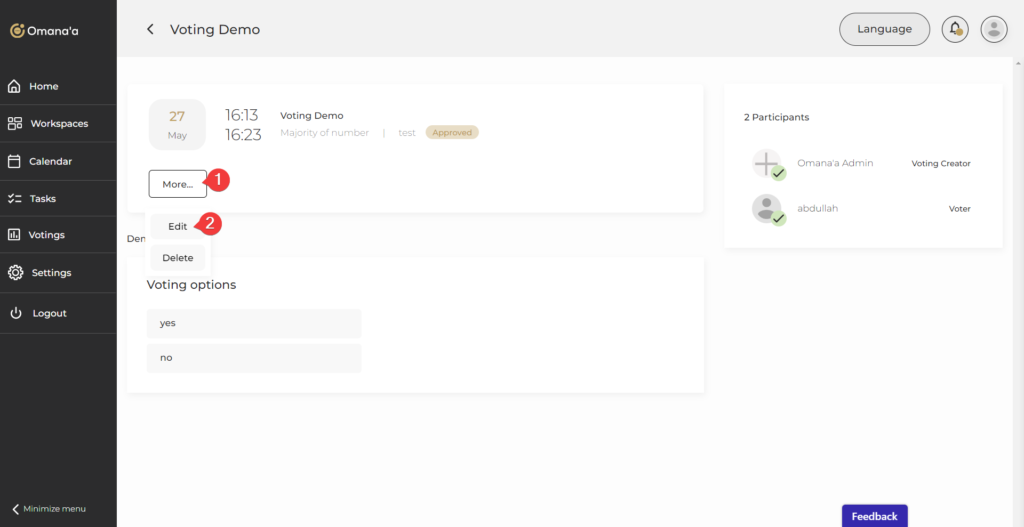The height and width of the screenshot is (527, 1024).
Task: Open Settings using the gear icon
Action: 15,273
